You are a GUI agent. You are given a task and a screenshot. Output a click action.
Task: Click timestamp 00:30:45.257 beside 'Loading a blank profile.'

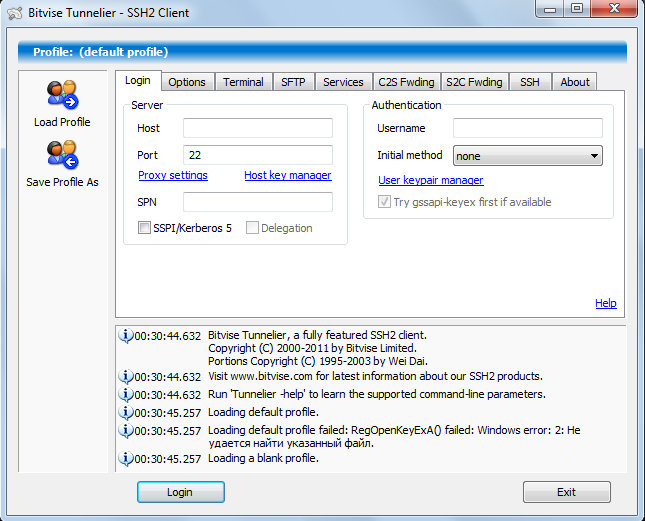(x=168, y=459)
